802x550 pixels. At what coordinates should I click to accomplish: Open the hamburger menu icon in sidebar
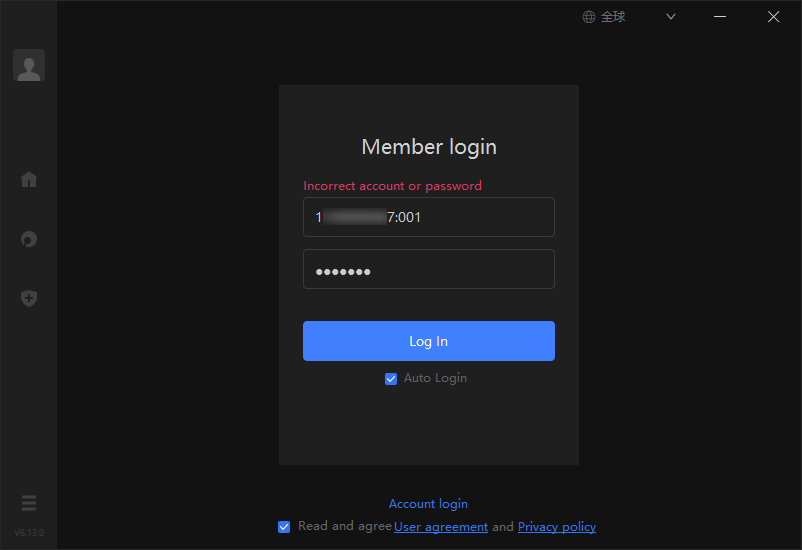click(x=29, y=503)
